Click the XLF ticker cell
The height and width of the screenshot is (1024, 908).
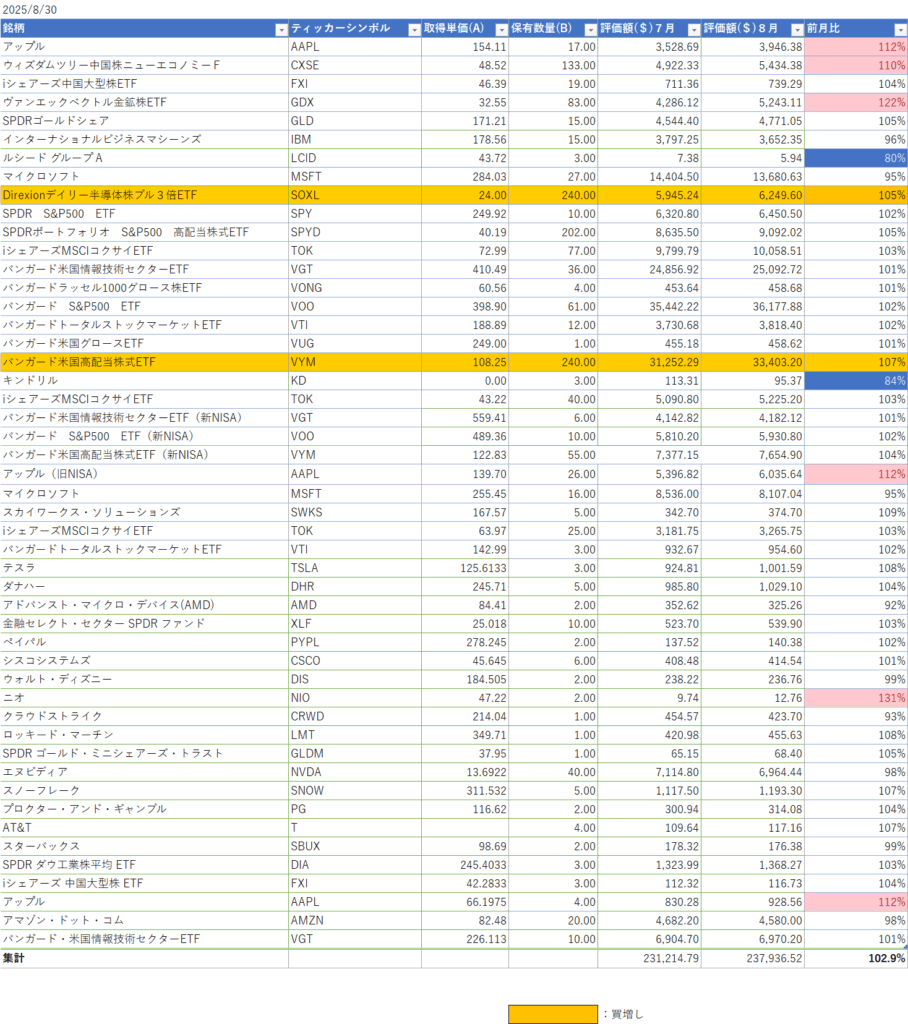pyautogui.click(x=355, y=624)
